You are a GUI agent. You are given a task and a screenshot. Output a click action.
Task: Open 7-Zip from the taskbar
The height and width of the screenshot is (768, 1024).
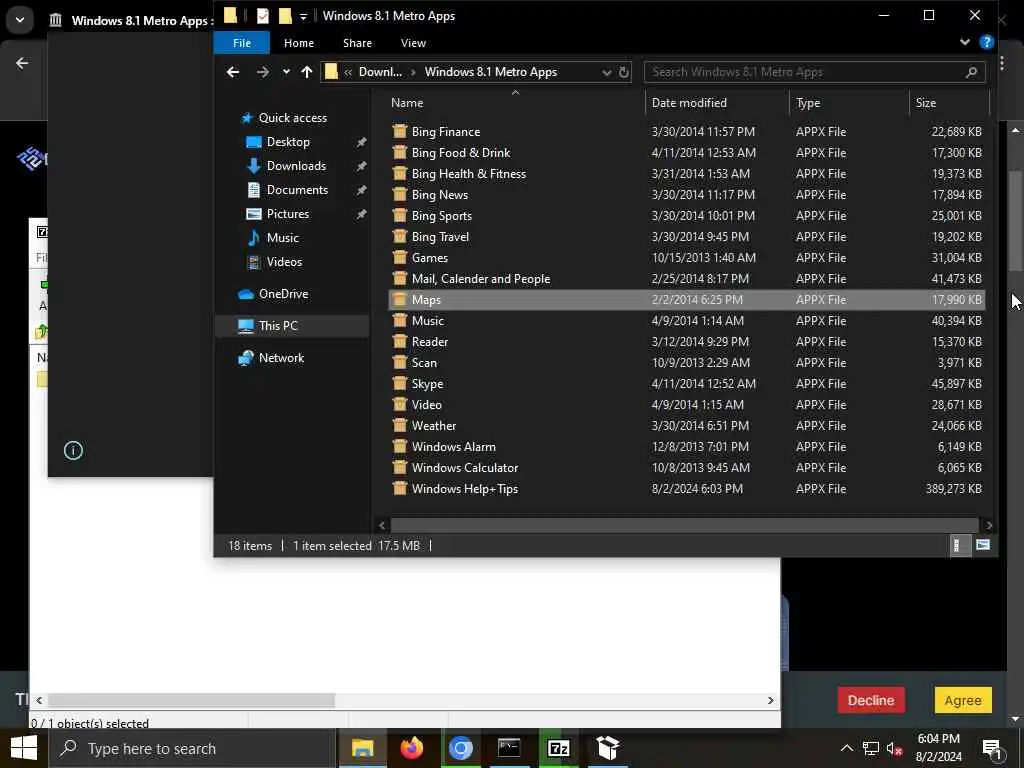(x=558, y=748)
